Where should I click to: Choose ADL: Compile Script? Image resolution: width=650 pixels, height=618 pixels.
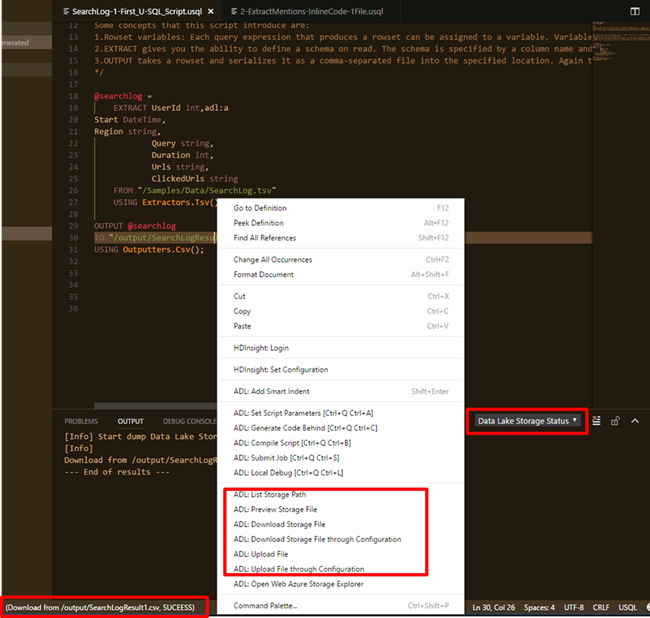tap(341, 443)
